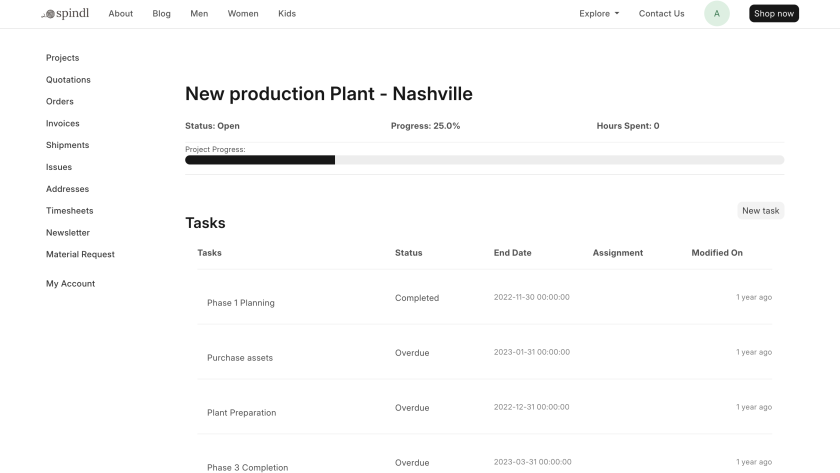Open Timesheets from the sidebar
The height and width of the screenshot is (473, 840).
point(70,211)
